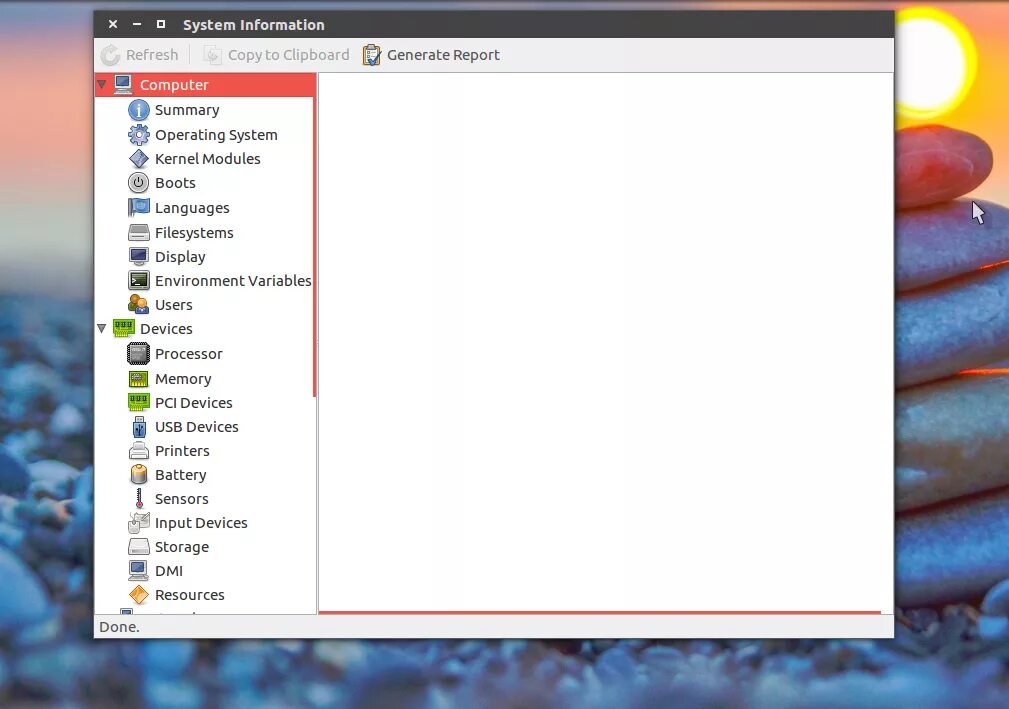Click the Processor chip icon
The width and height of the screenshot is (1009, 709).
tap(138, 354)
